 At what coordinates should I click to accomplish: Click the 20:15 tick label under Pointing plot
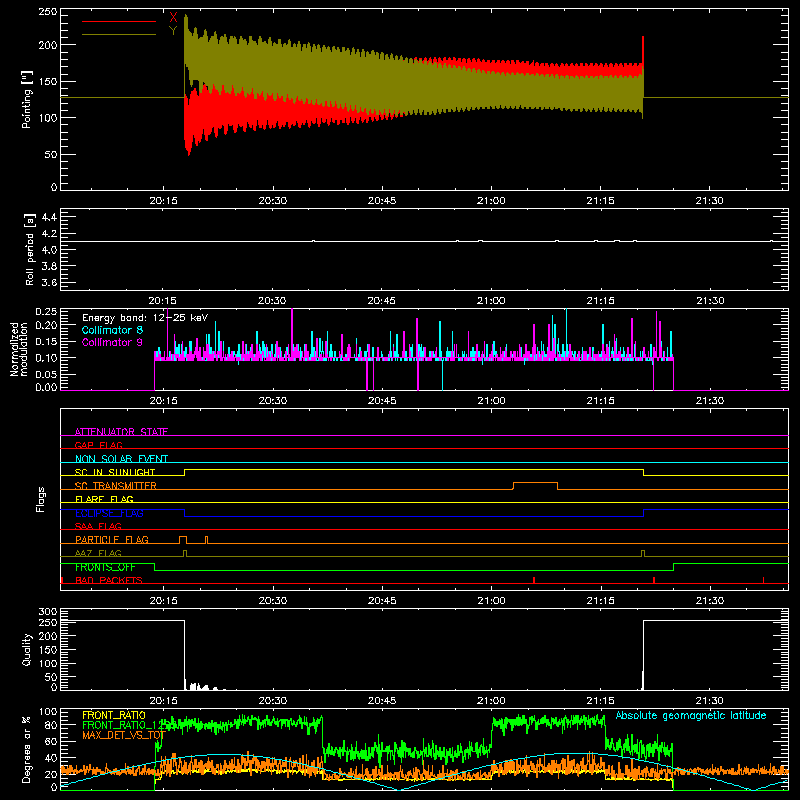[x=164, y=201]
